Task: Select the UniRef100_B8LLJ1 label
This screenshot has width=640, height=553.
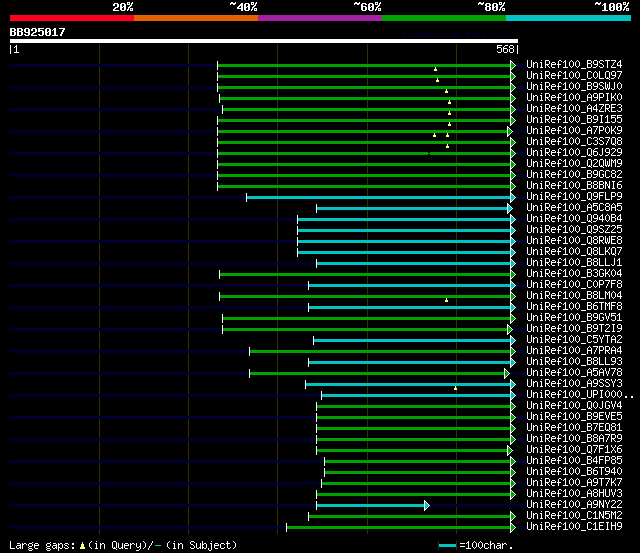Action: pos(574,263)
